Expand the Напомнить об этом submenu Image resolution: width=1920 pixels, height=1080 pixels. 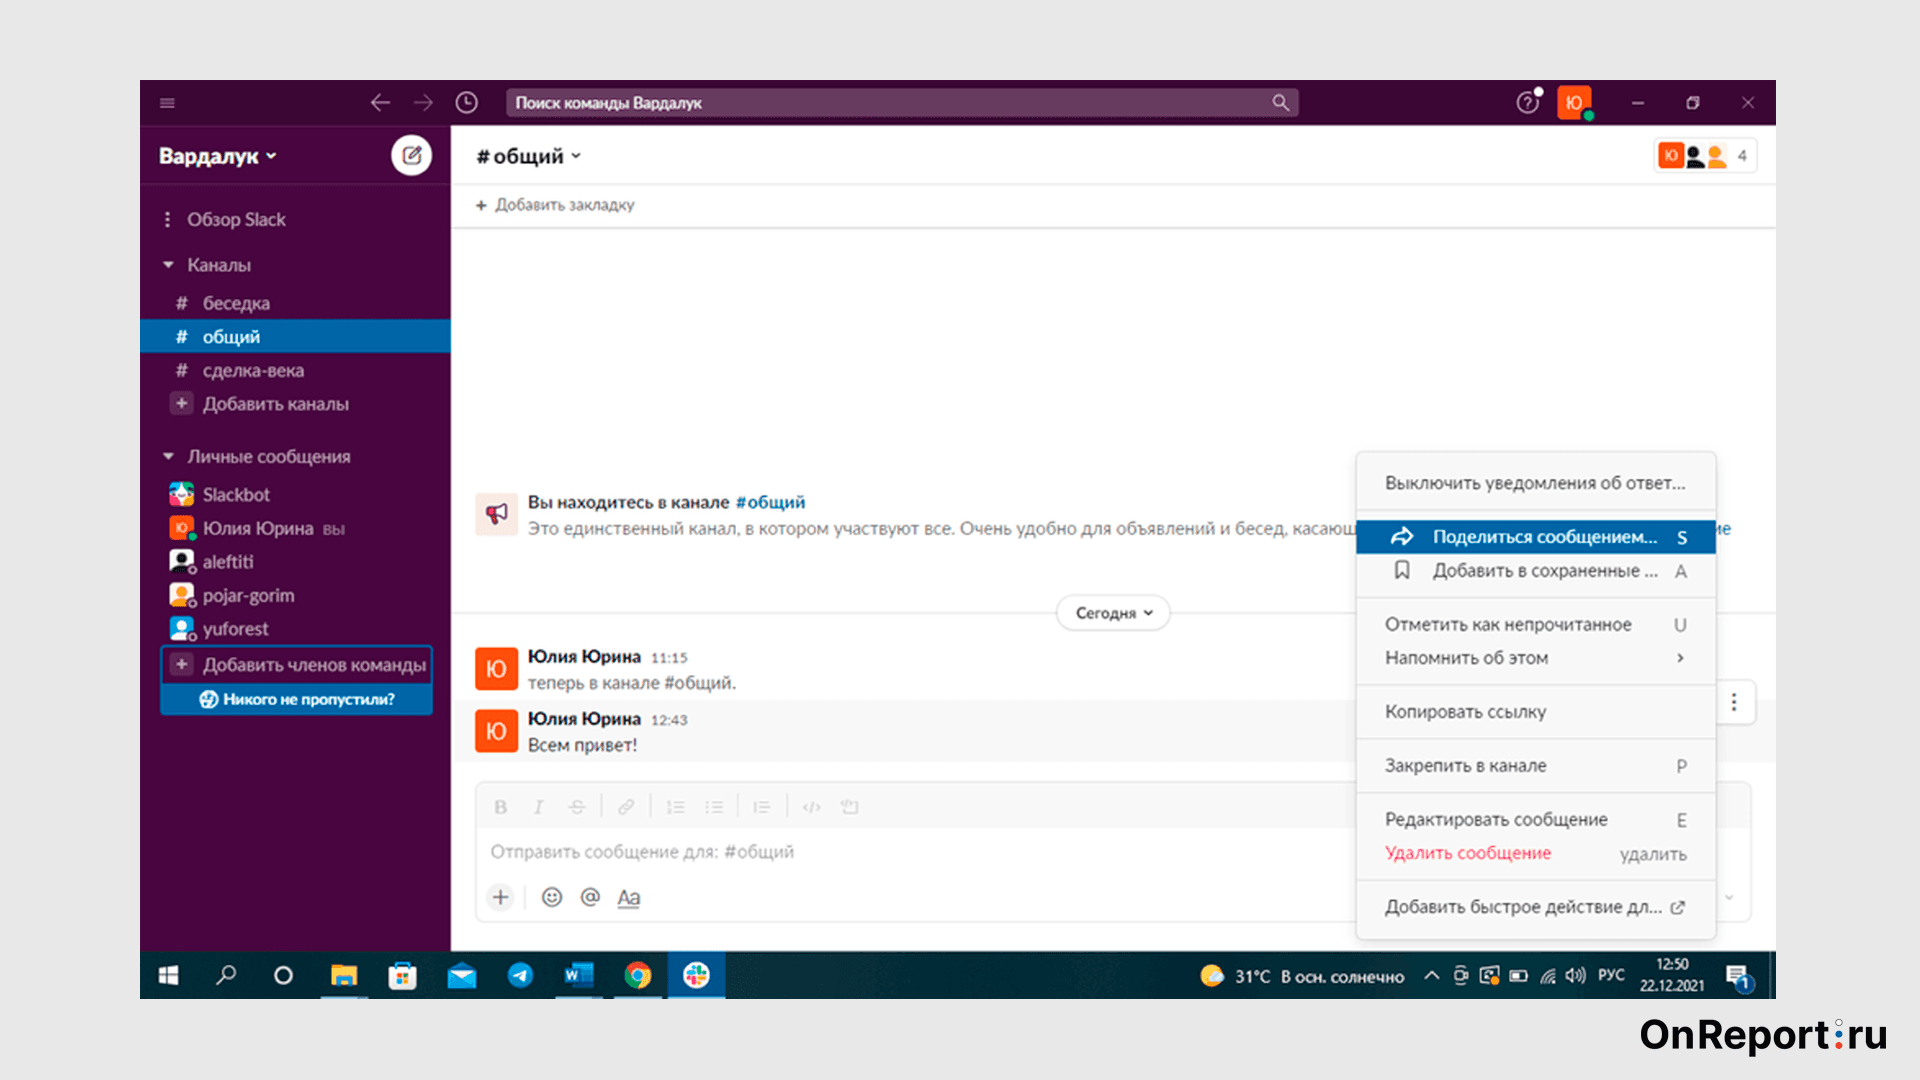pyautogui.click(x=1535, y=658)
